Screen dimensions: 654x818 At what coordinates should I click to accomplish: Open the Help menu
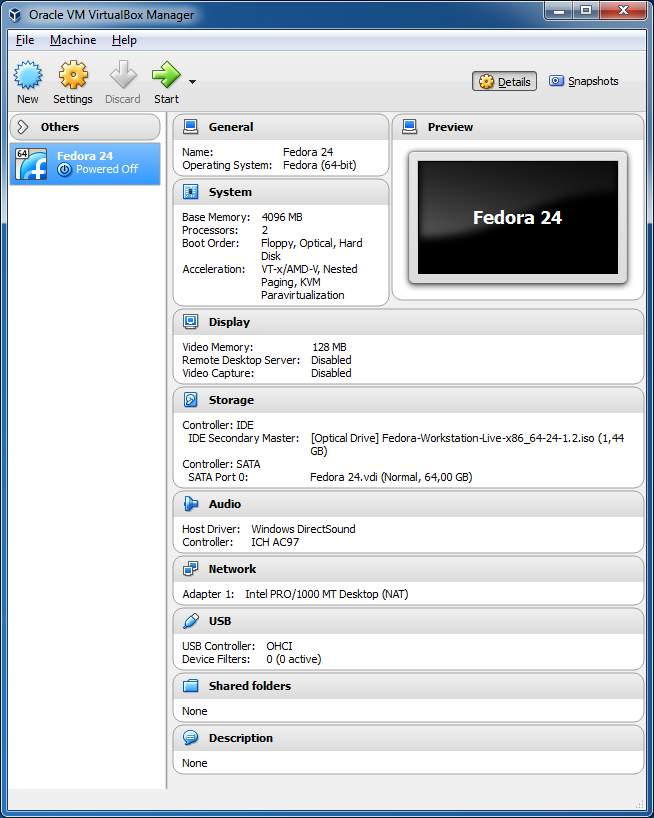(x=124, y=40)
